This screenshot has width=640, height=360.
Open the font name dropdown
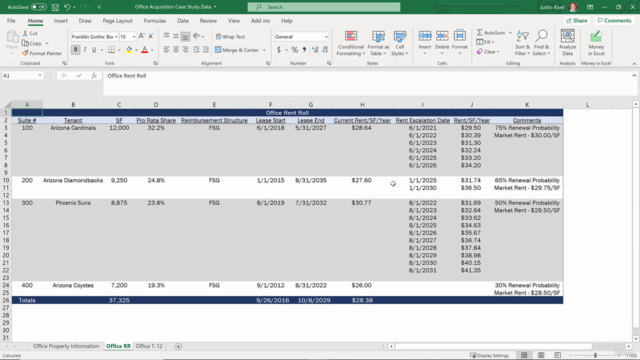pos(116,37)
